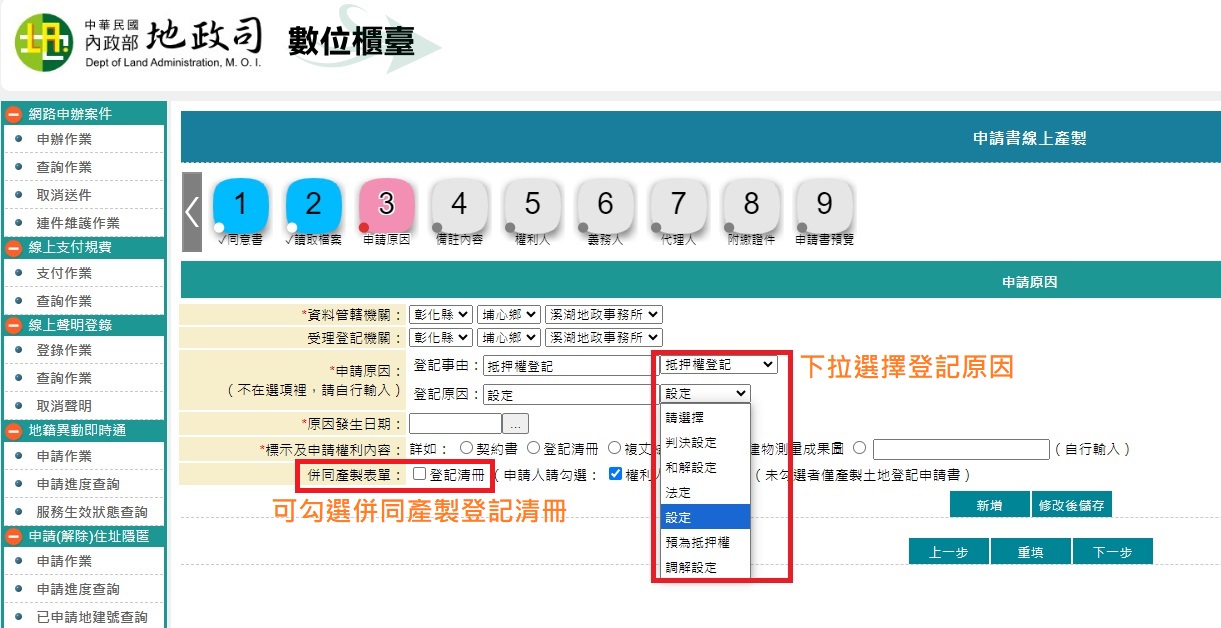Go to step 4 備註內容 icon
Image resolution: width=1221 pixels, height=628 pixels.
point(459,206)
